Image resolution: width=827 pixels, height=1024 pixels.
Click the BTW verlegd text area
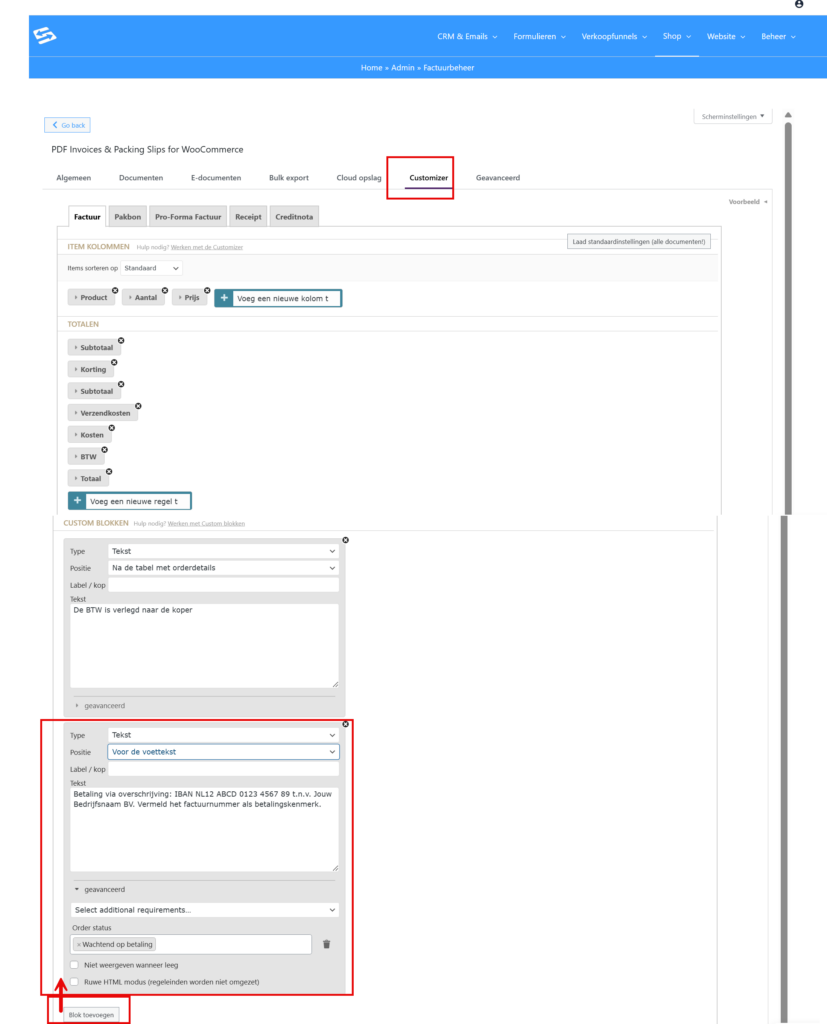(204, 645)
